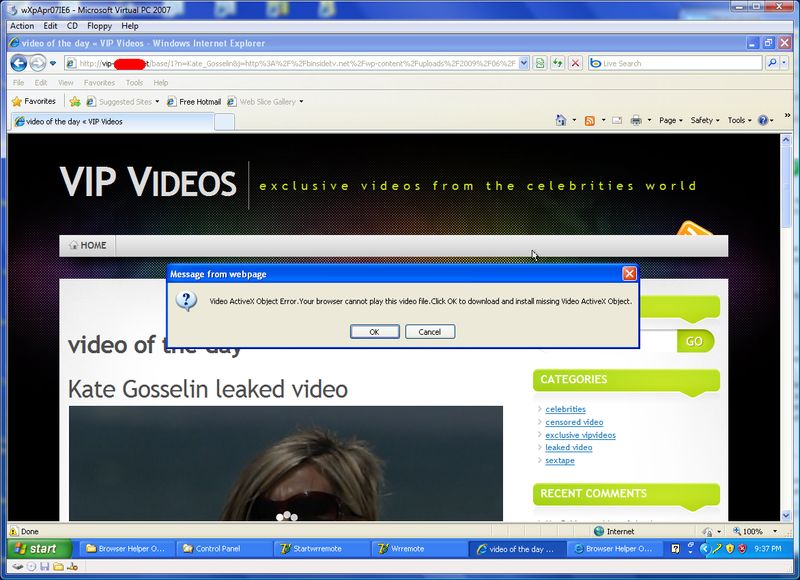Click the Internet security zone status
The image size is (800, 580).
614,532
